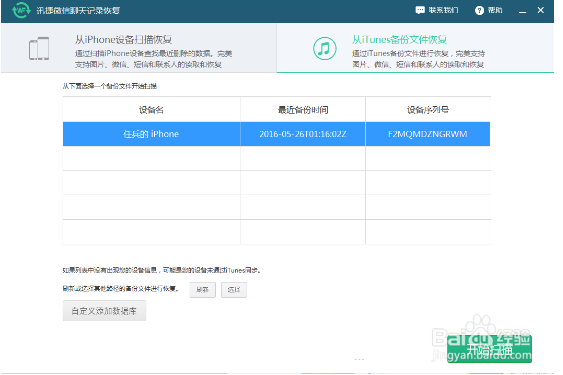Close the recovery tool window
Viewport: 563px width, 375px height.
coord(541,10)
